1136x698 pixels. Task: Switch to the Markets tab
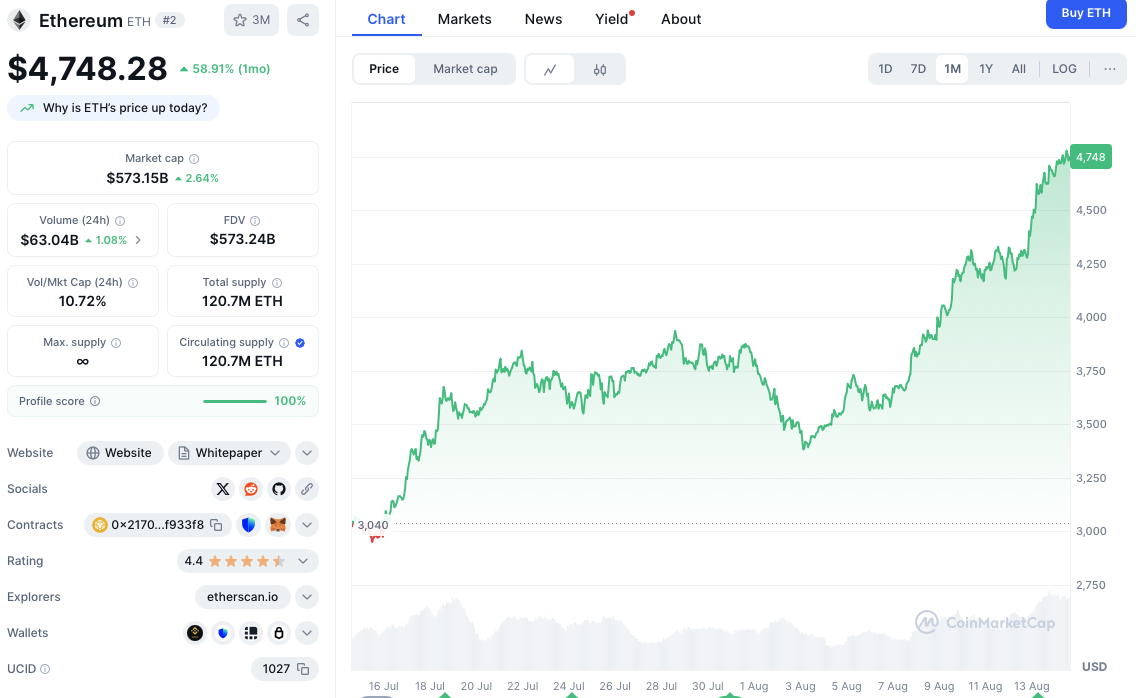point(464,20)
